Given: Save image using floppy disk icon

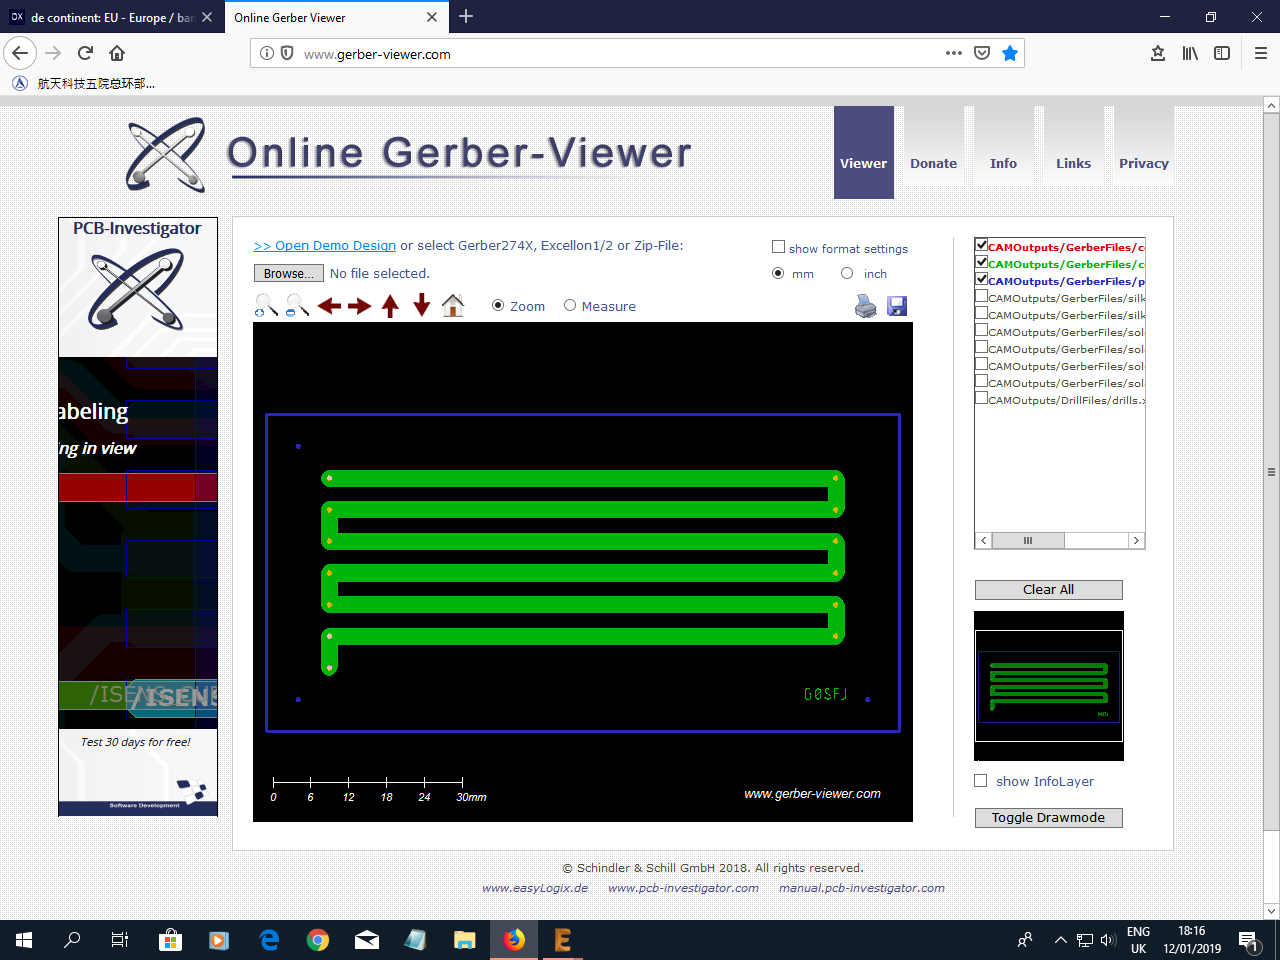Looking at the screenshot, I should coord(897,306).
